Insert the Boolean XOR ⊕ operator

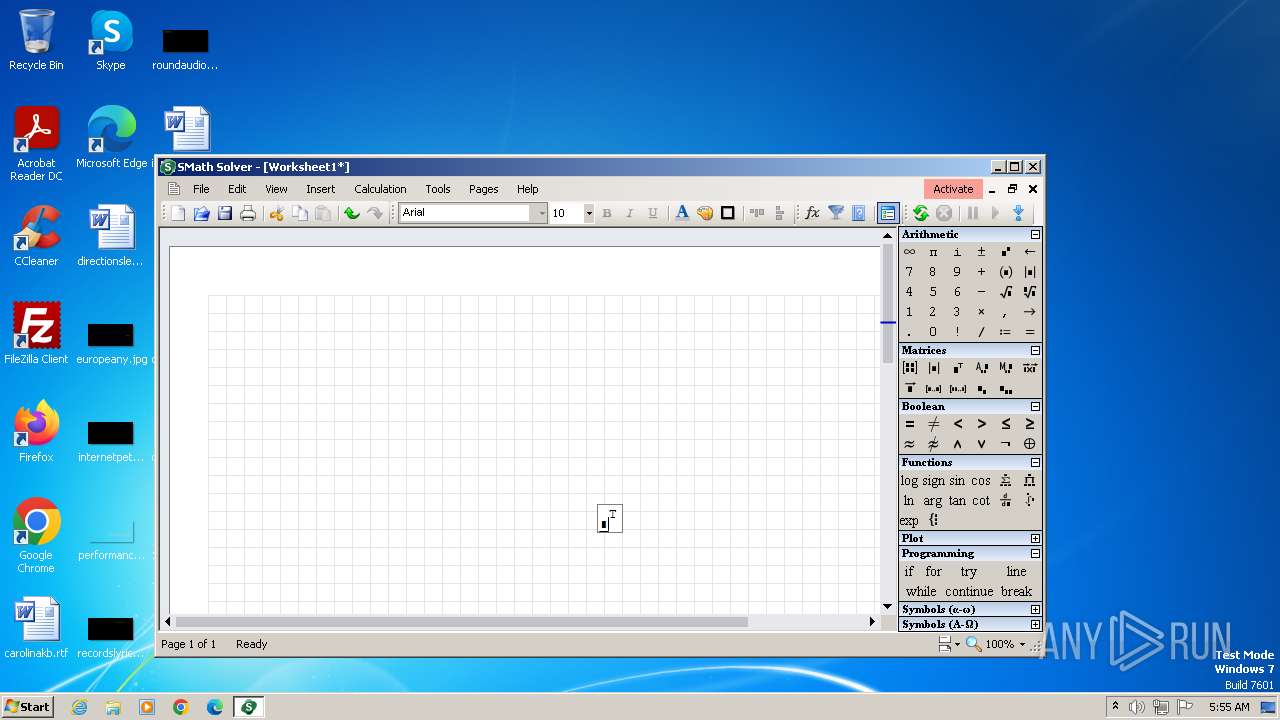(1030, 444)
